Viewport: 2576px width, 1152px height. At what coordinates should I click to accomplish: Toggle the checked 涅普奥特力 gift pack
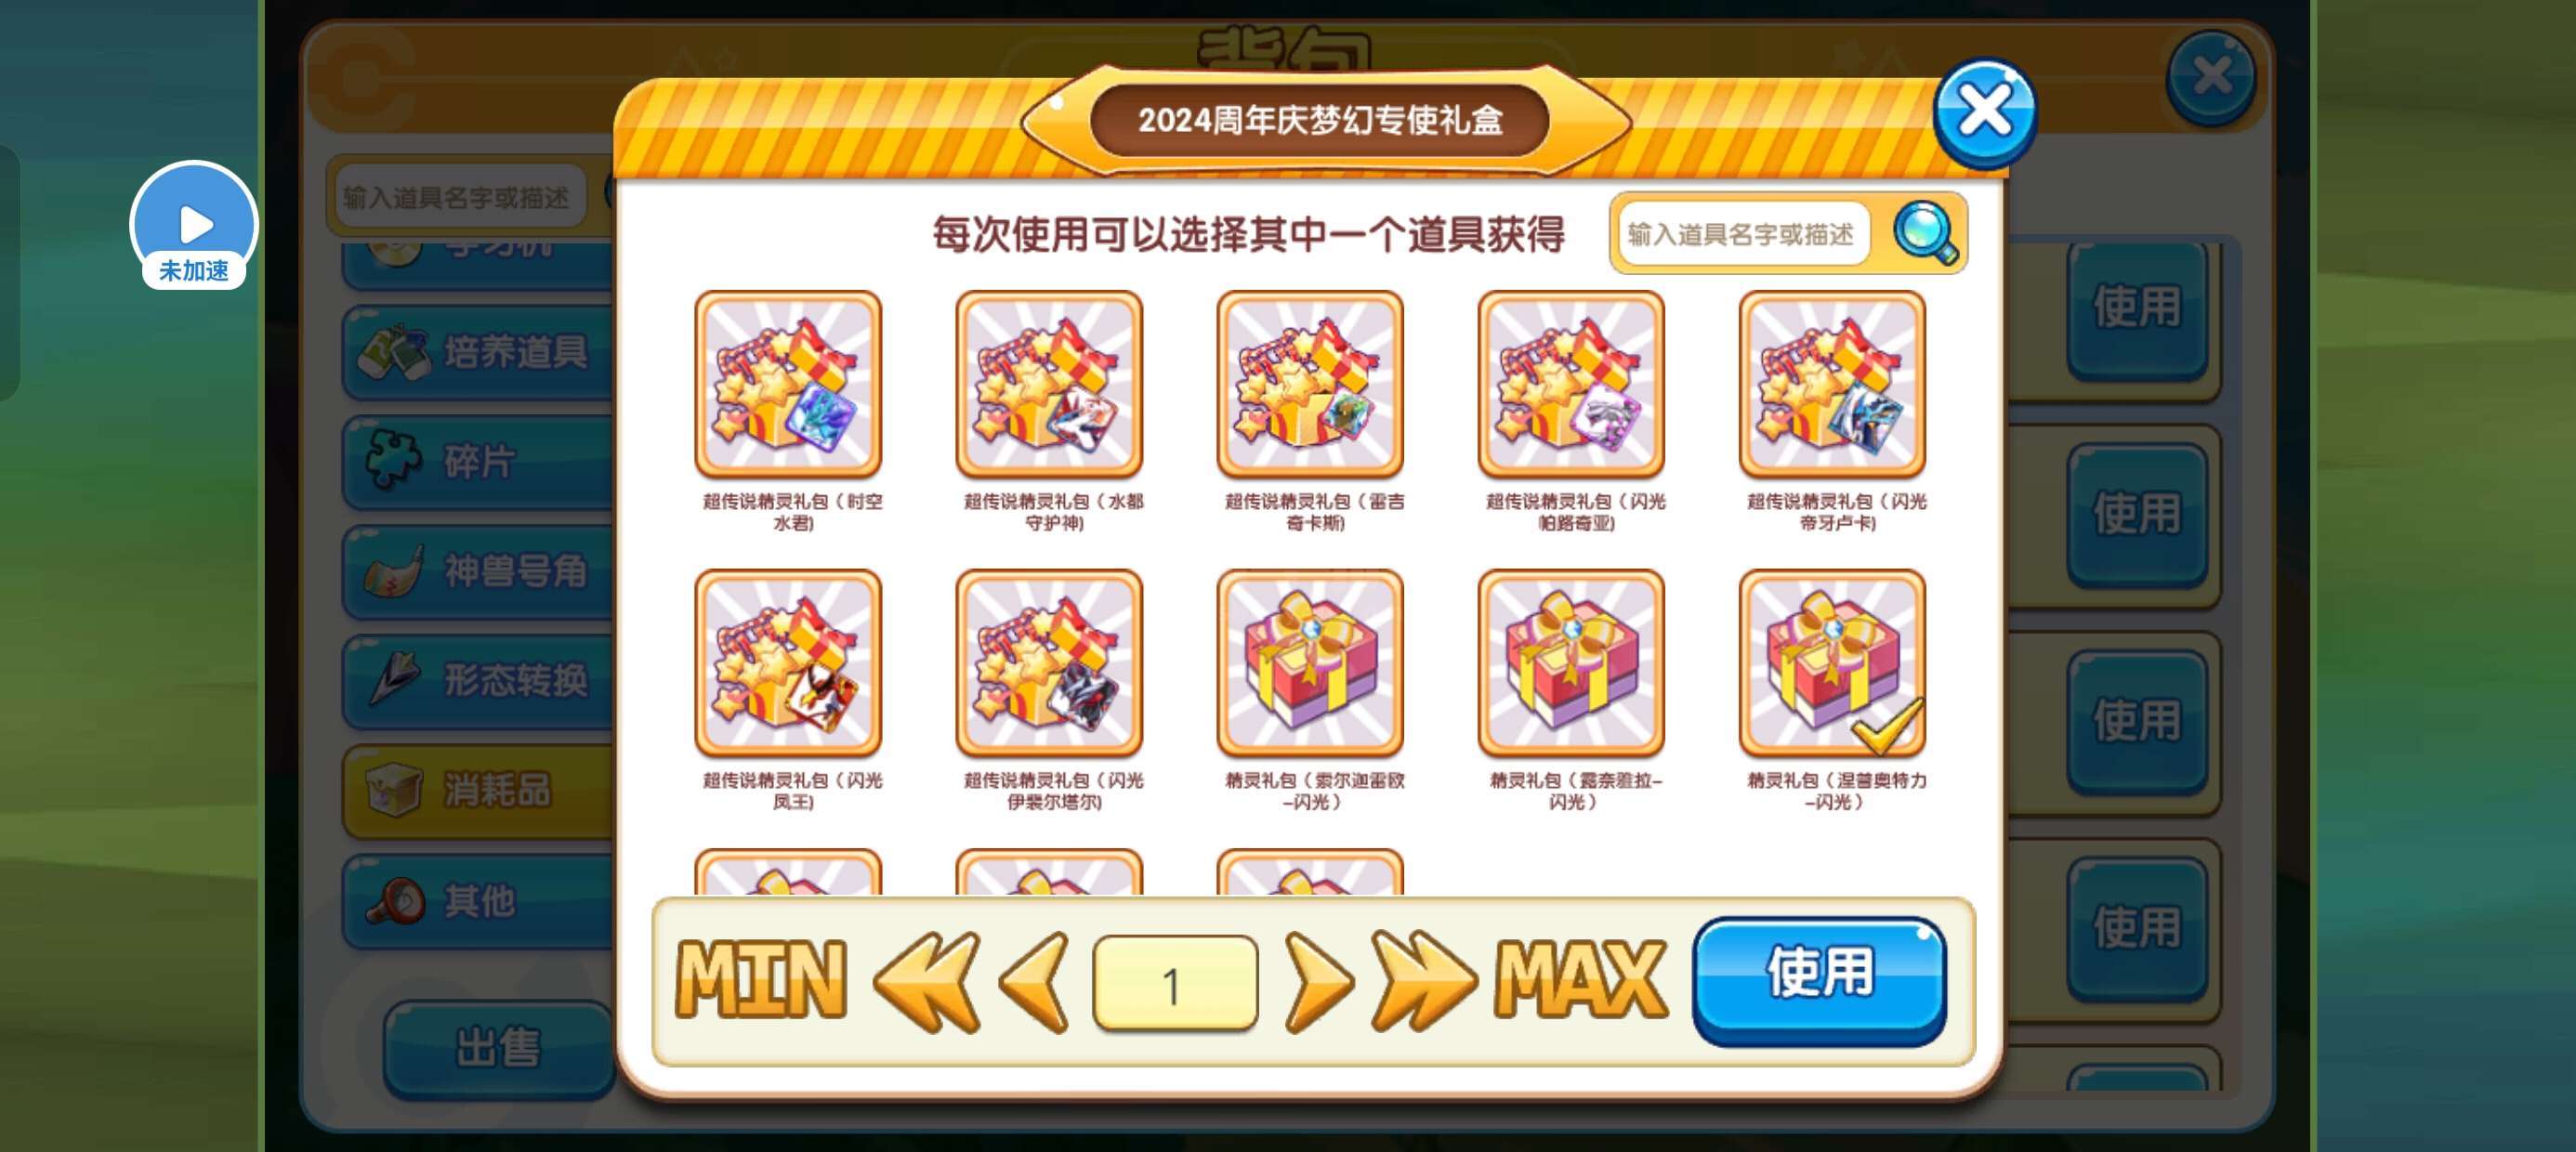coord(1832,663)
